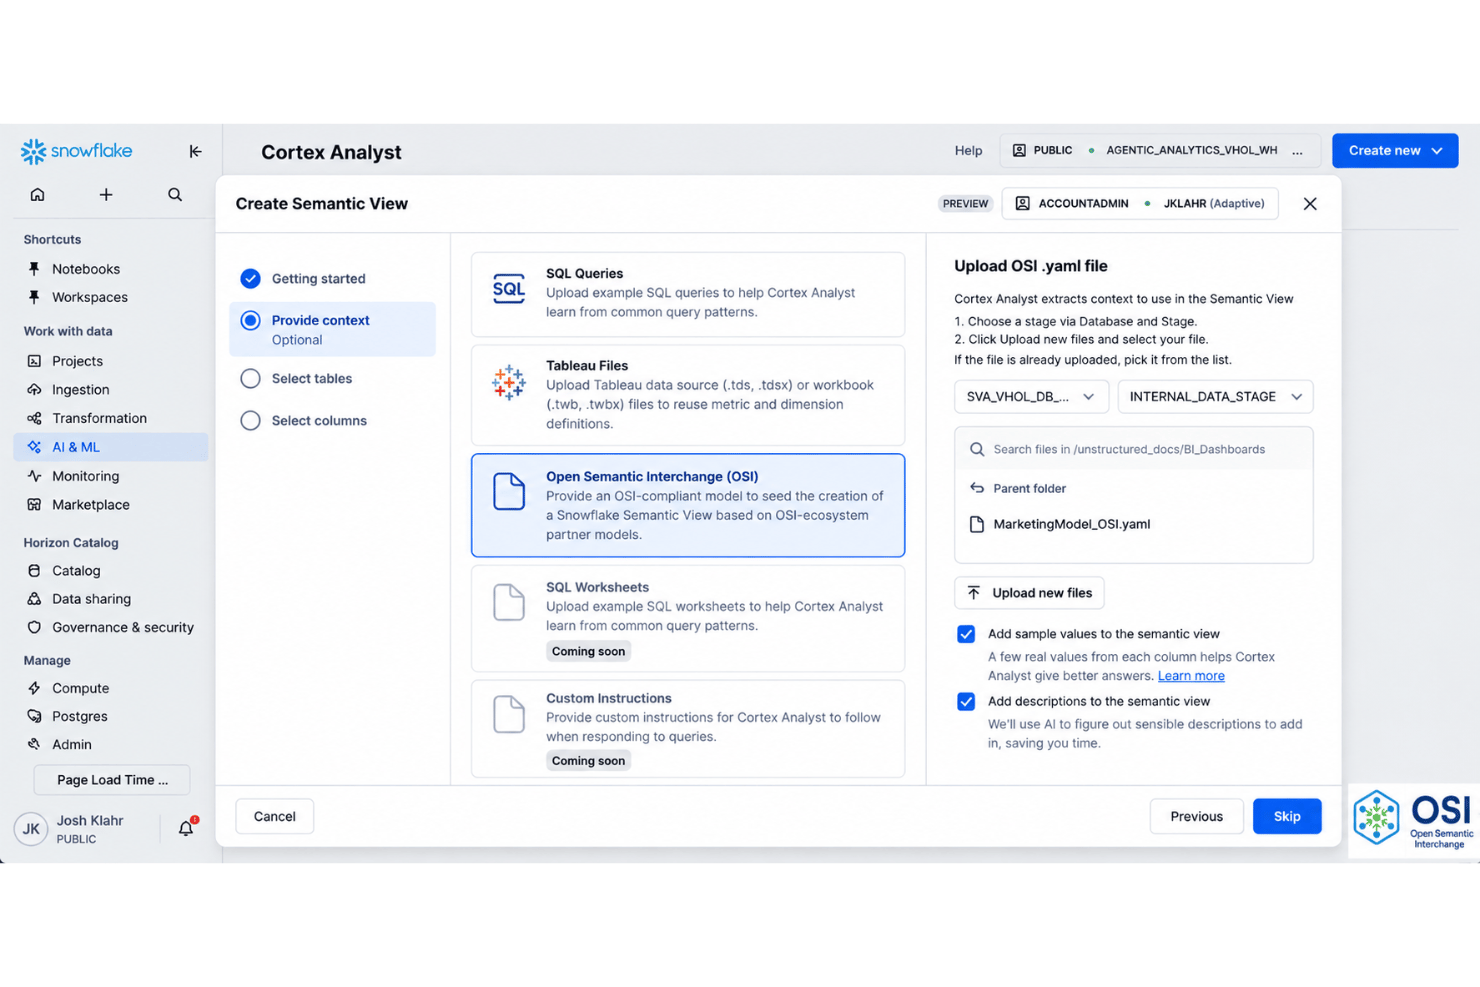1480x987 pixels.
Task: Collapse the left sidebar with the arrow icon
Action: 195,151
